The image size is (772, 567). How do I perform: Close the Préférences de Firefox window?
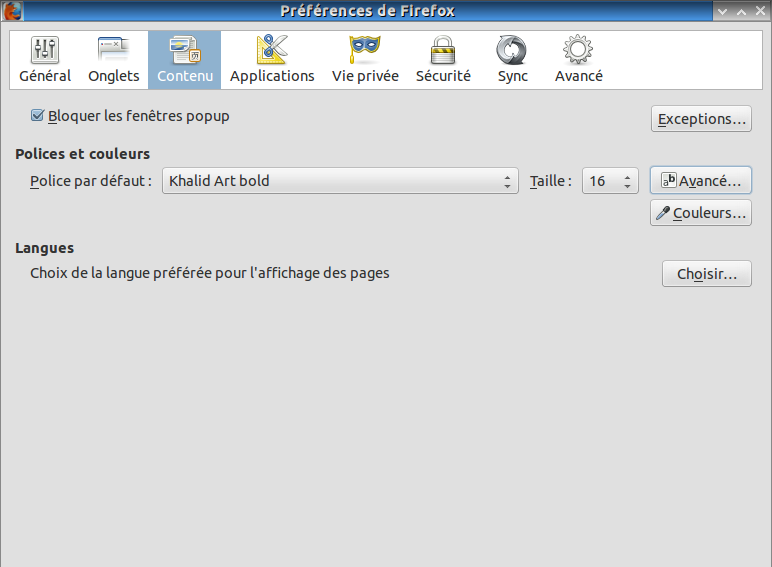(x=760, y=11)
